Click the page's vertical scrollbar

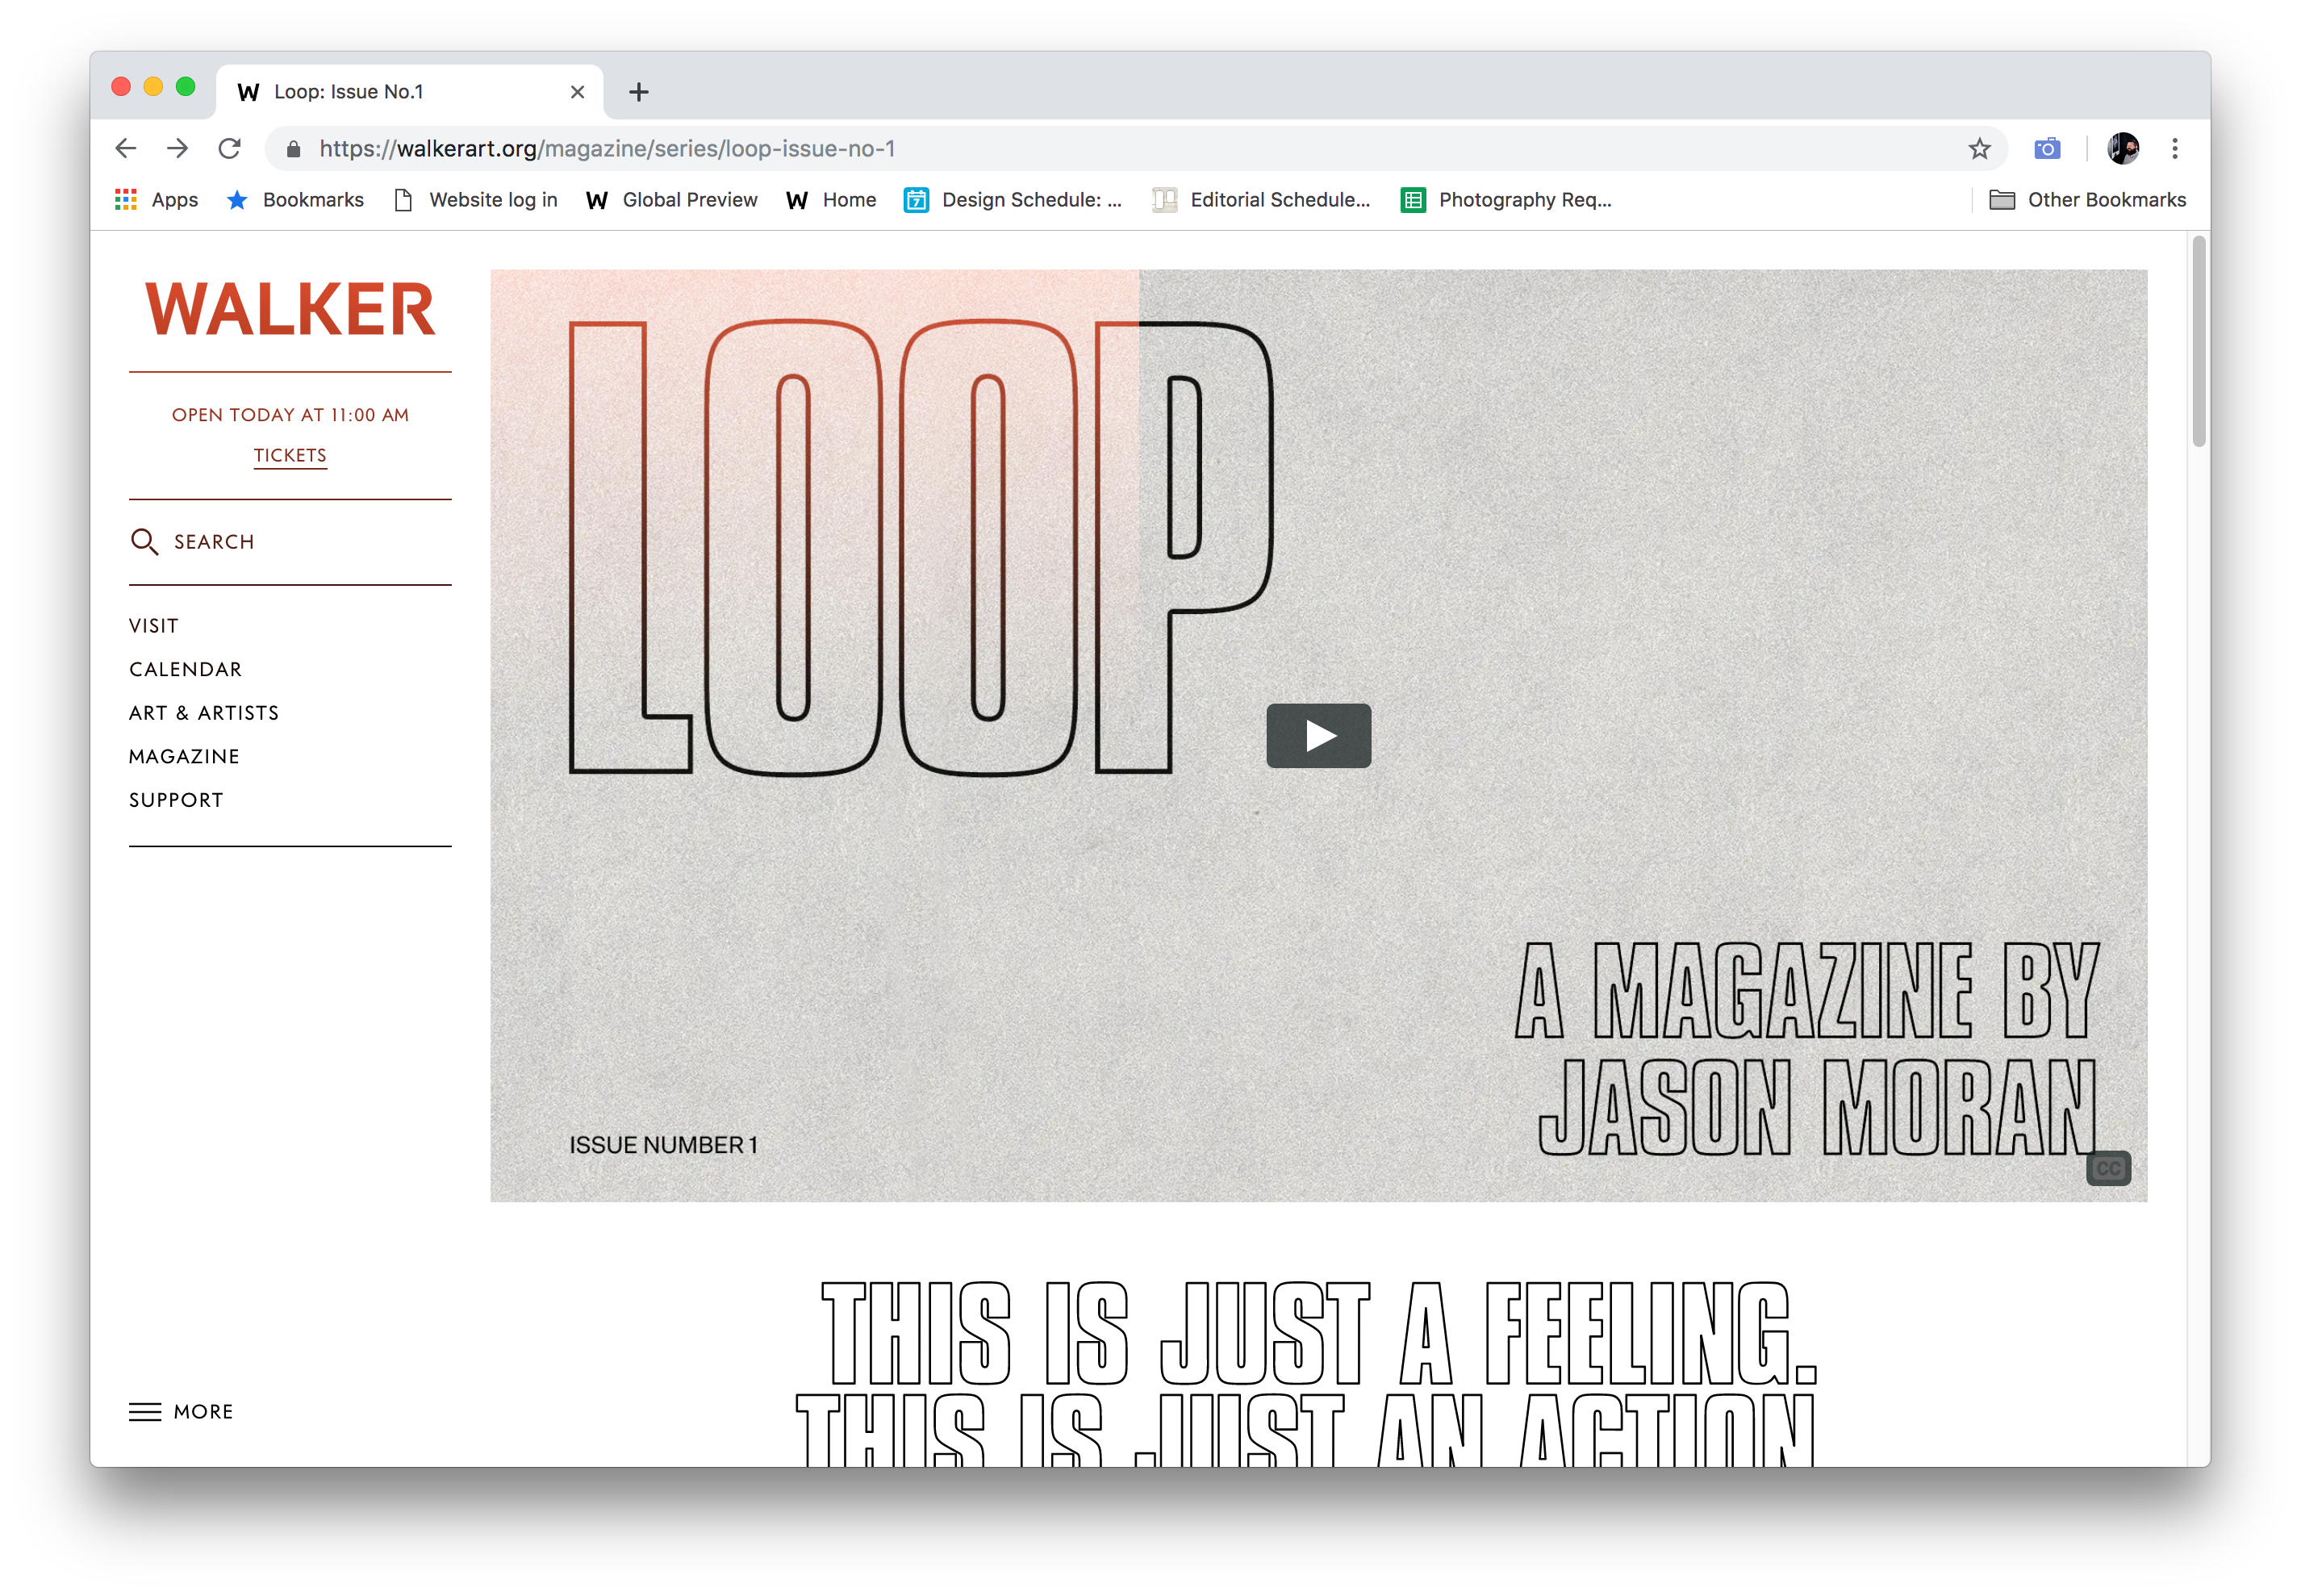click(x=2198, y=341)
